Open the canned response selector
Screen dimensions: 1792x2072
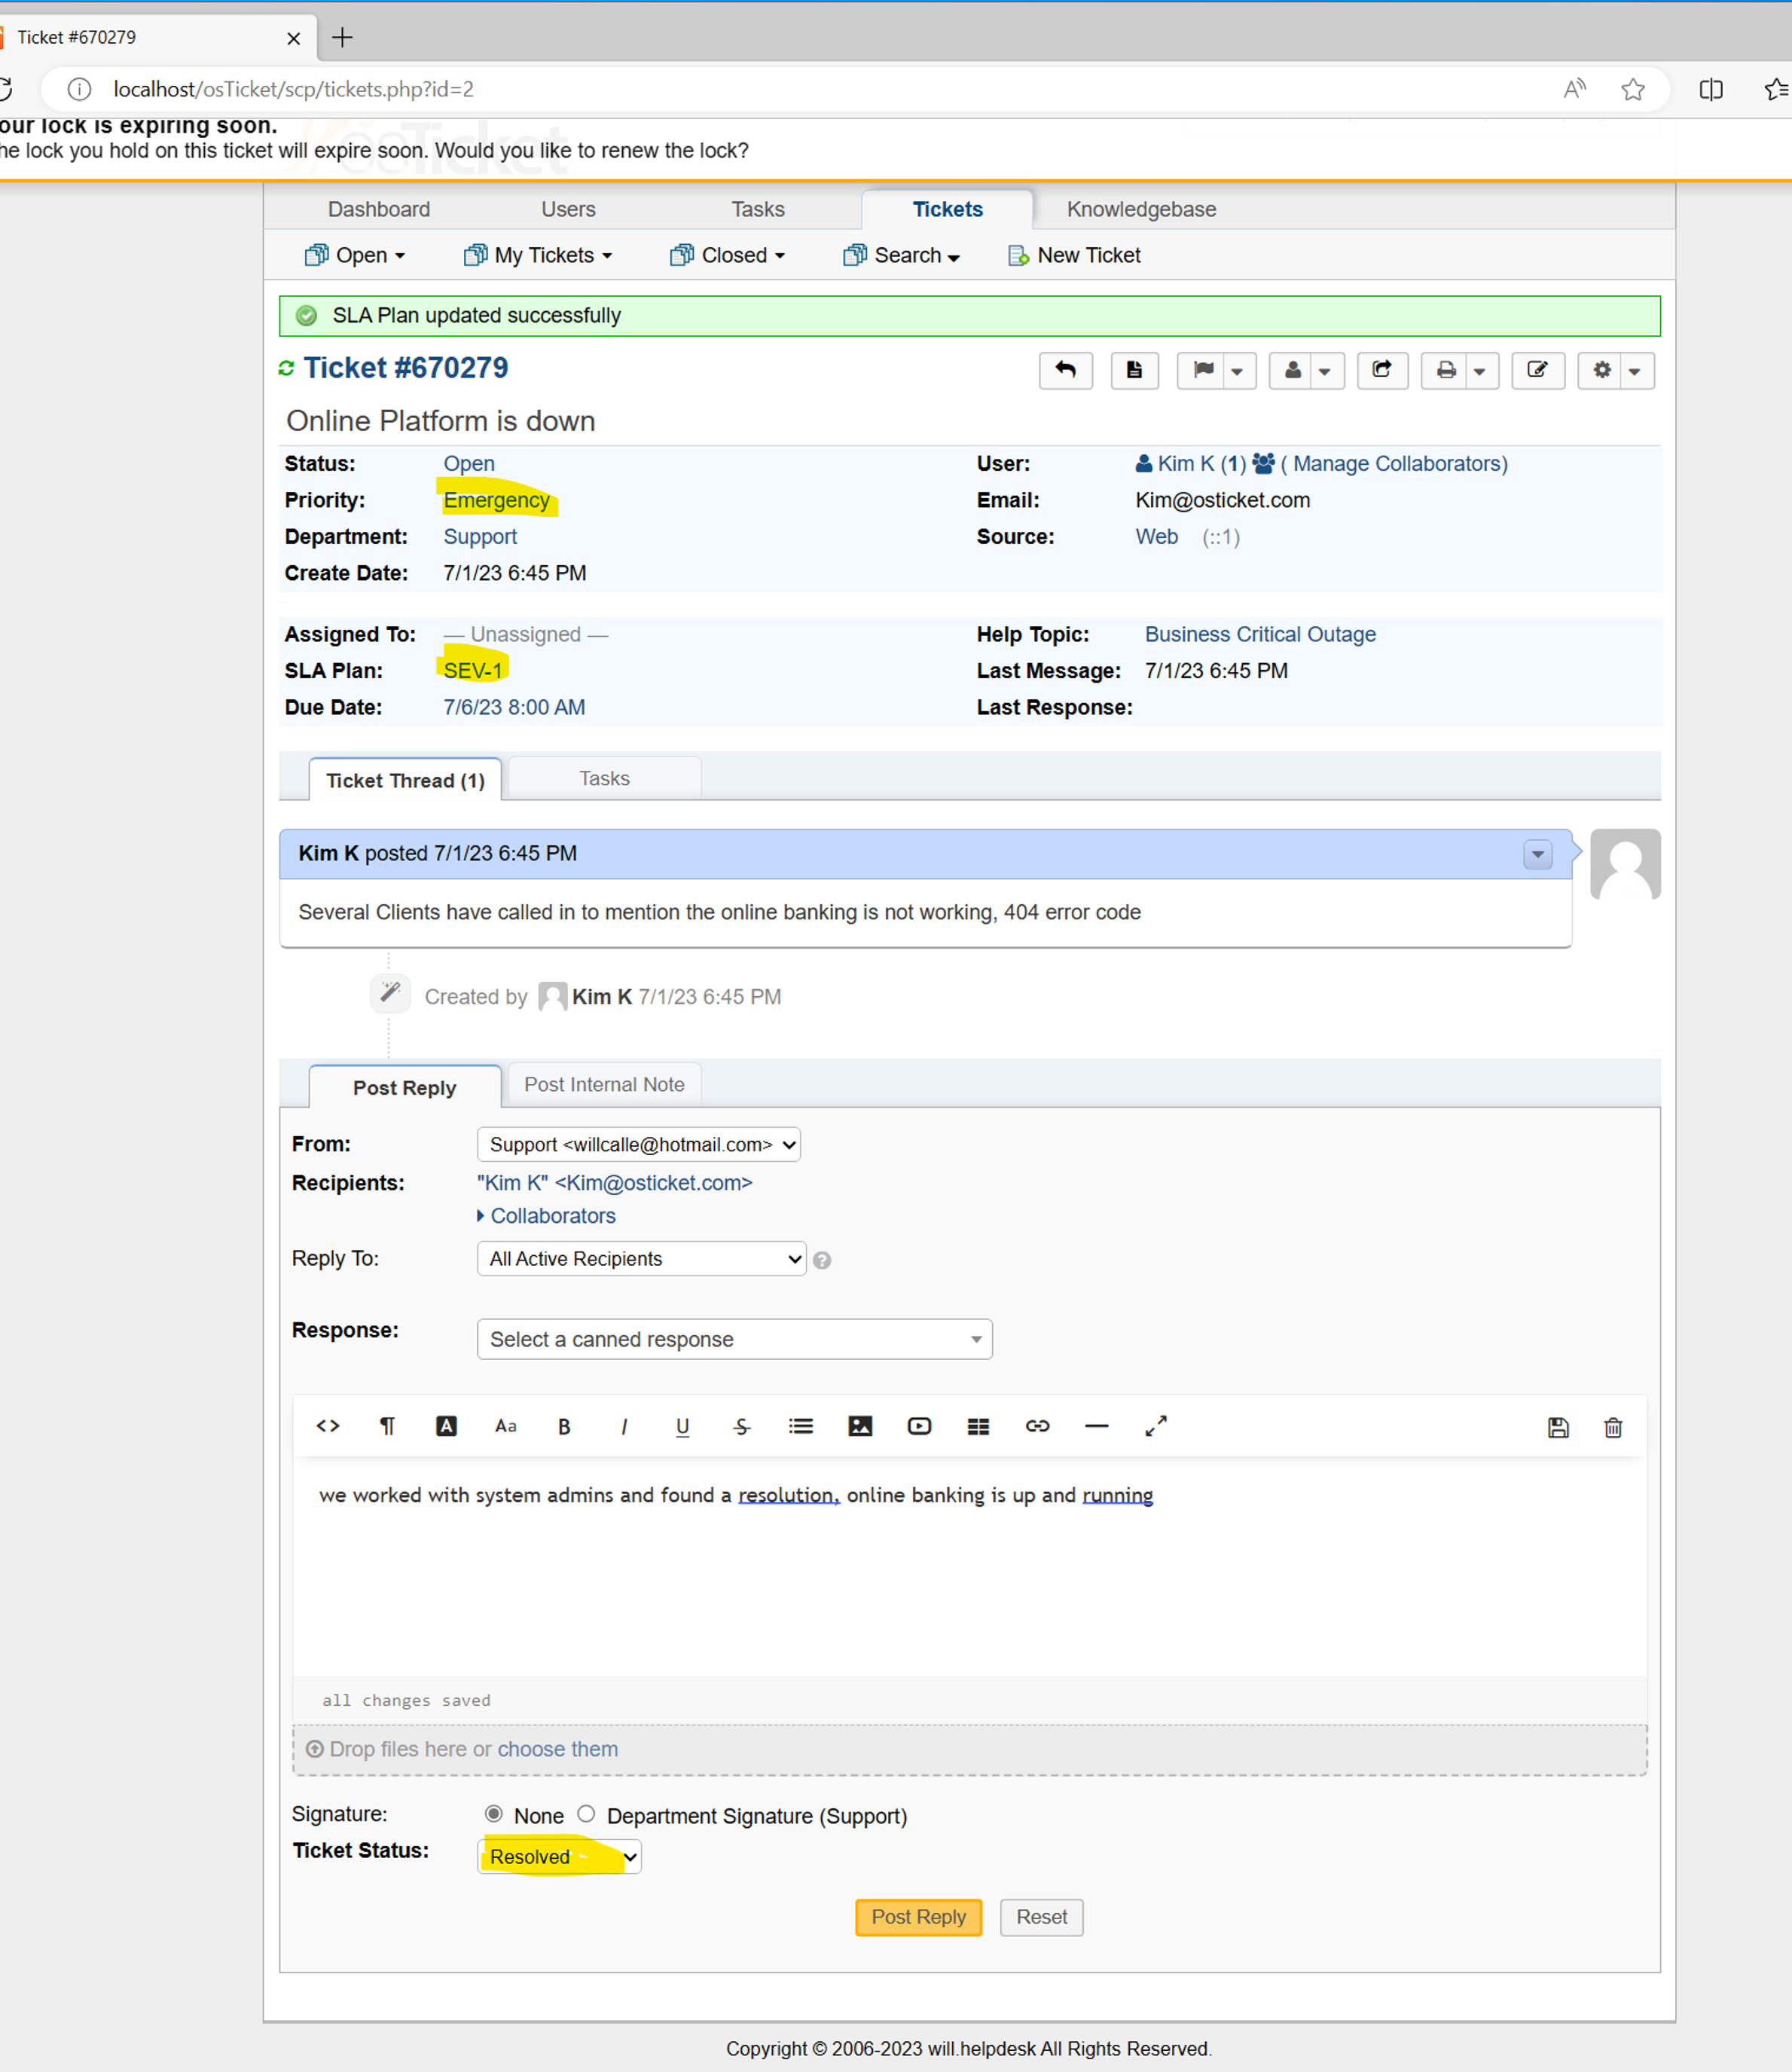click(x=734, y=1339)
